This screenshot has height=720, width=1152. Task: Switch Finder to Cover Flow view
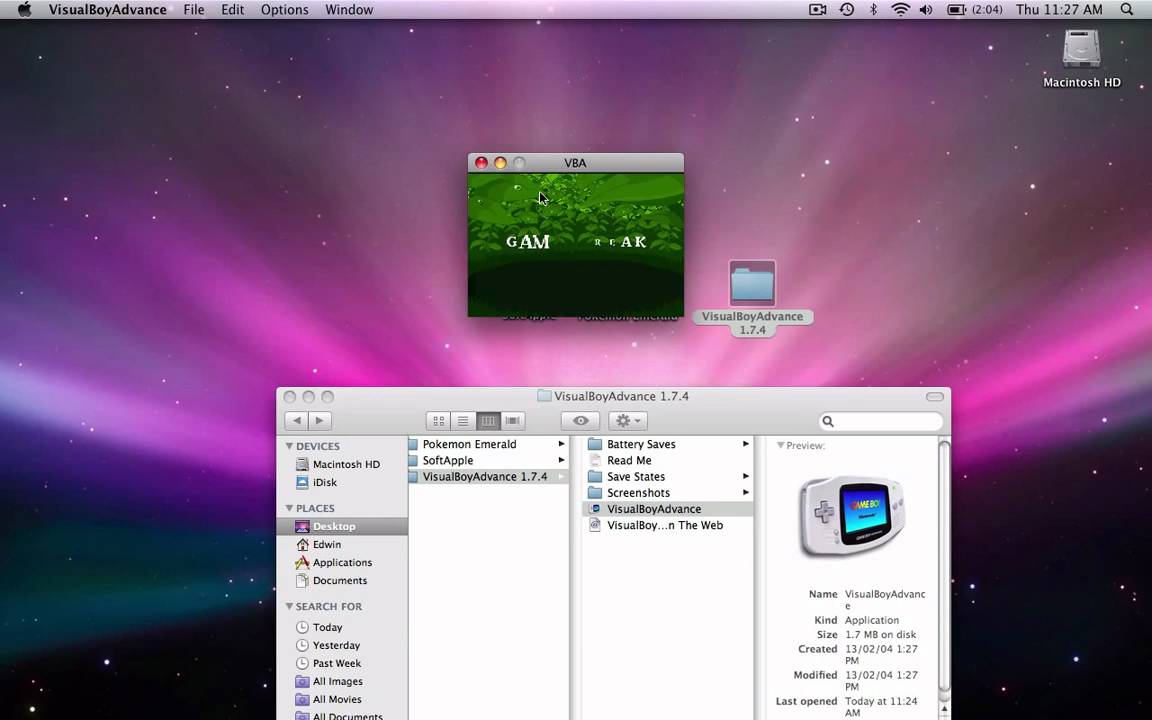tap(513, 421)
